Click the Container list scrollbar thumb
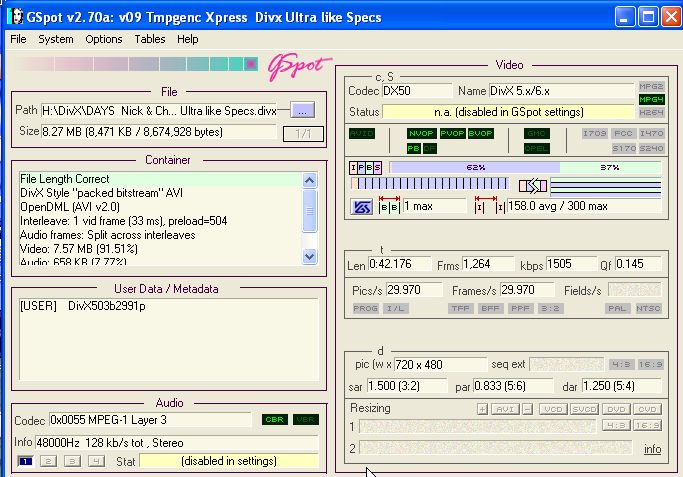The width and height of the screenshot is (683, 477). coord(309,211)
